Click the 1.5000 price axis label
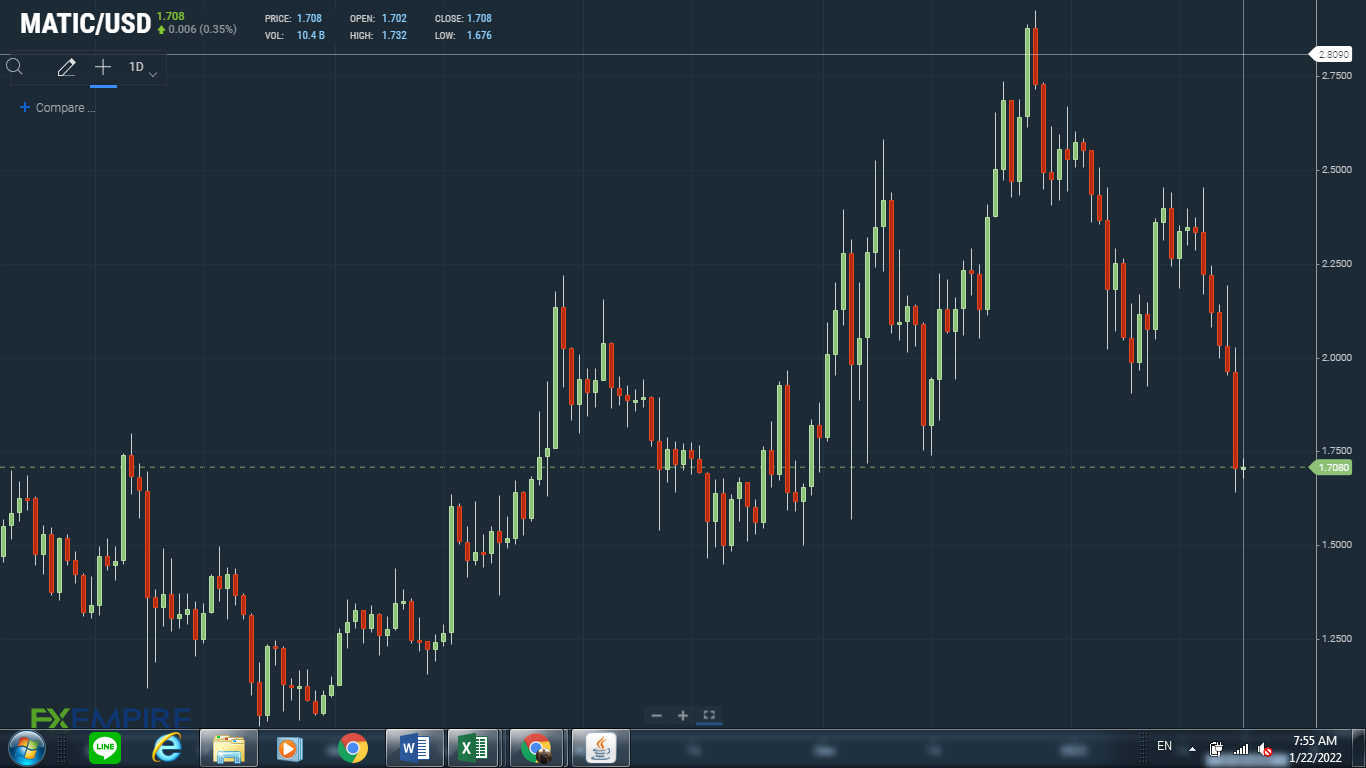 tap(1335, 545)
